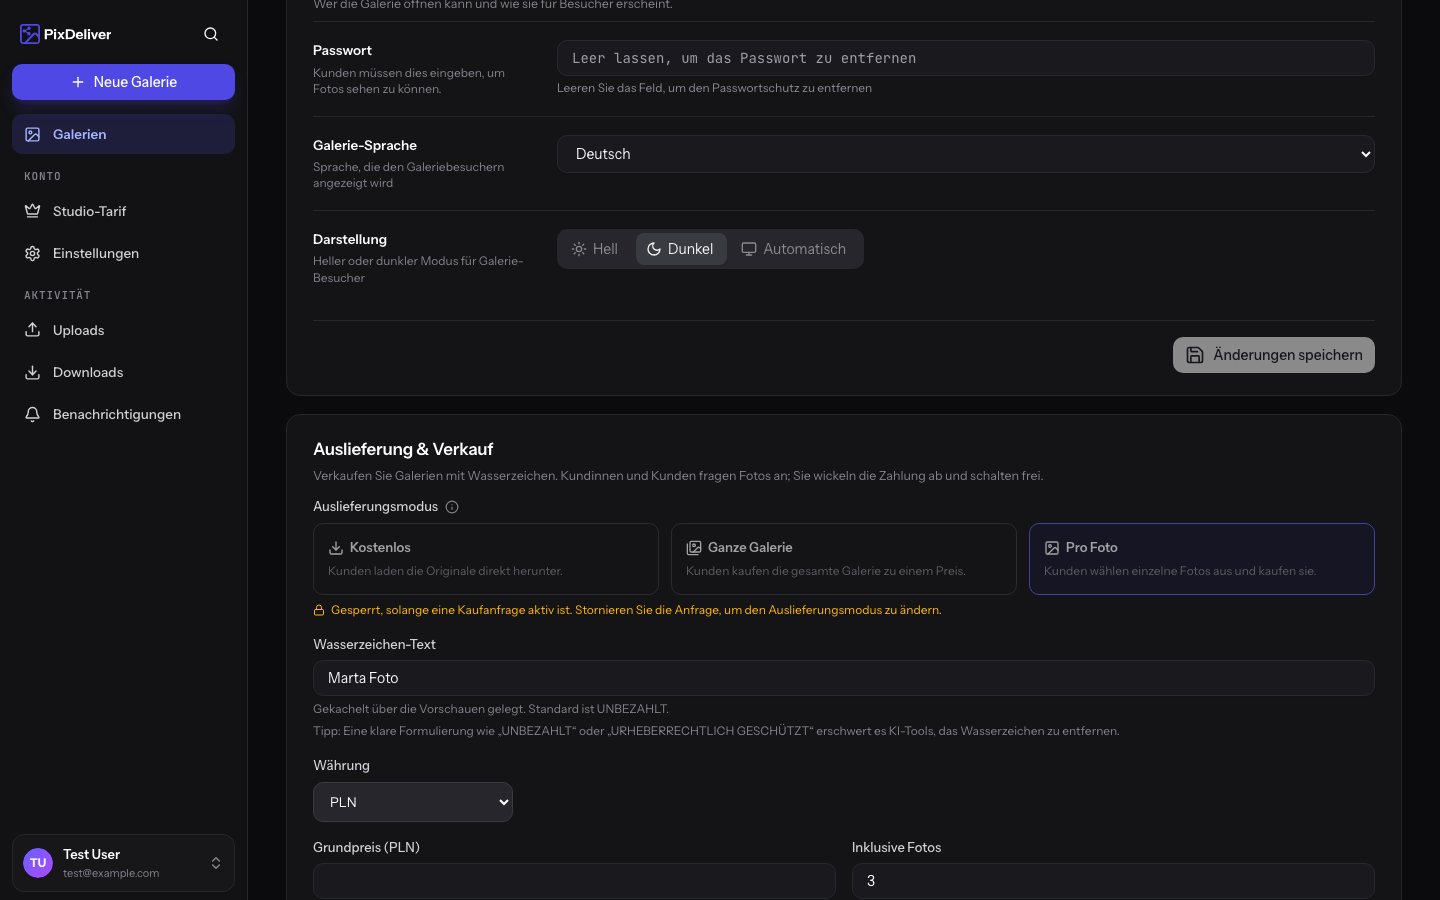Screen dimensions: 1440x900
Task: Click the Uploads icon in sidebar
Action: click(33, 330)
